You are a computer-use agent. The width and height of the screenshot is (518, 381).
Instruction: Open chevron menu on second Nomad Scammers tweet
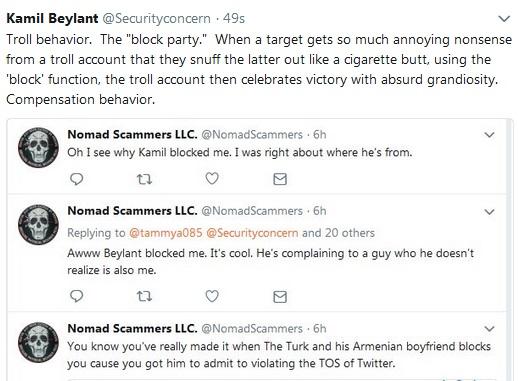[489, 212]
